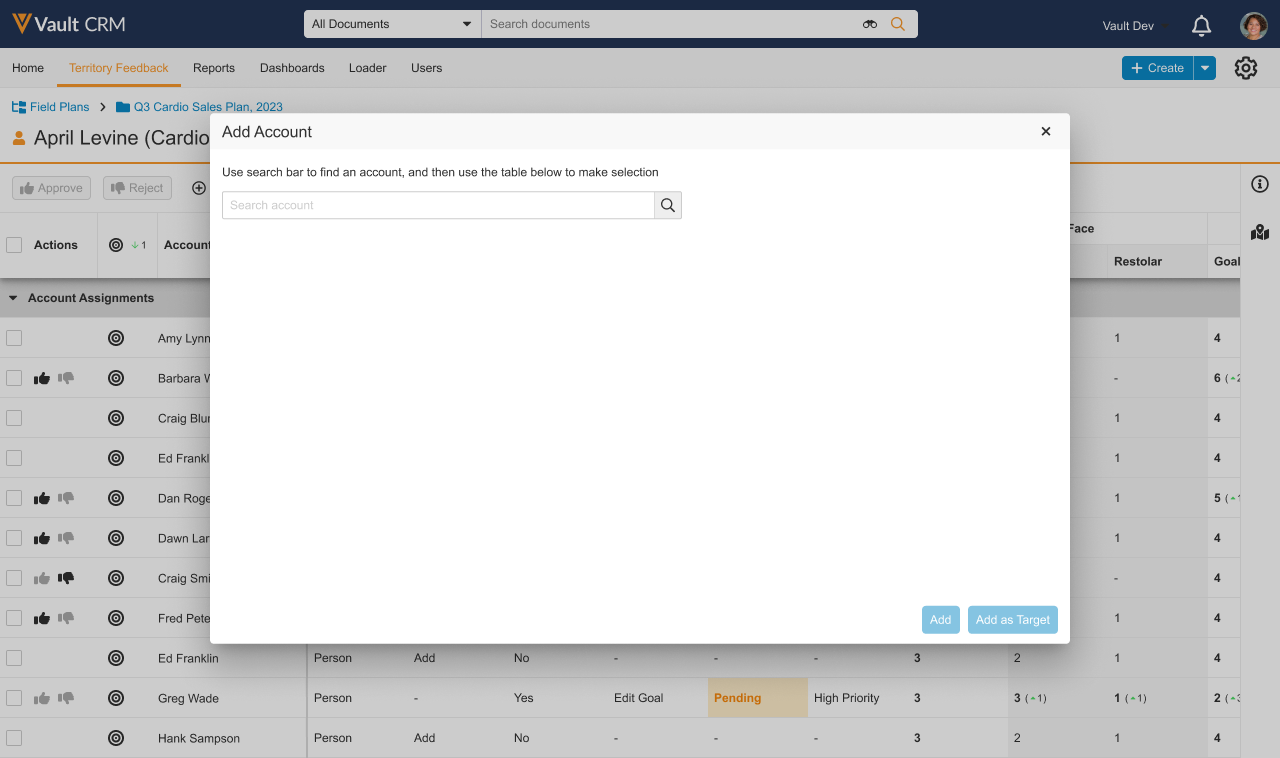Check the Hank Sampson row checkbox
Screen dimensions: 1280x758
click(x=14, y=738)
